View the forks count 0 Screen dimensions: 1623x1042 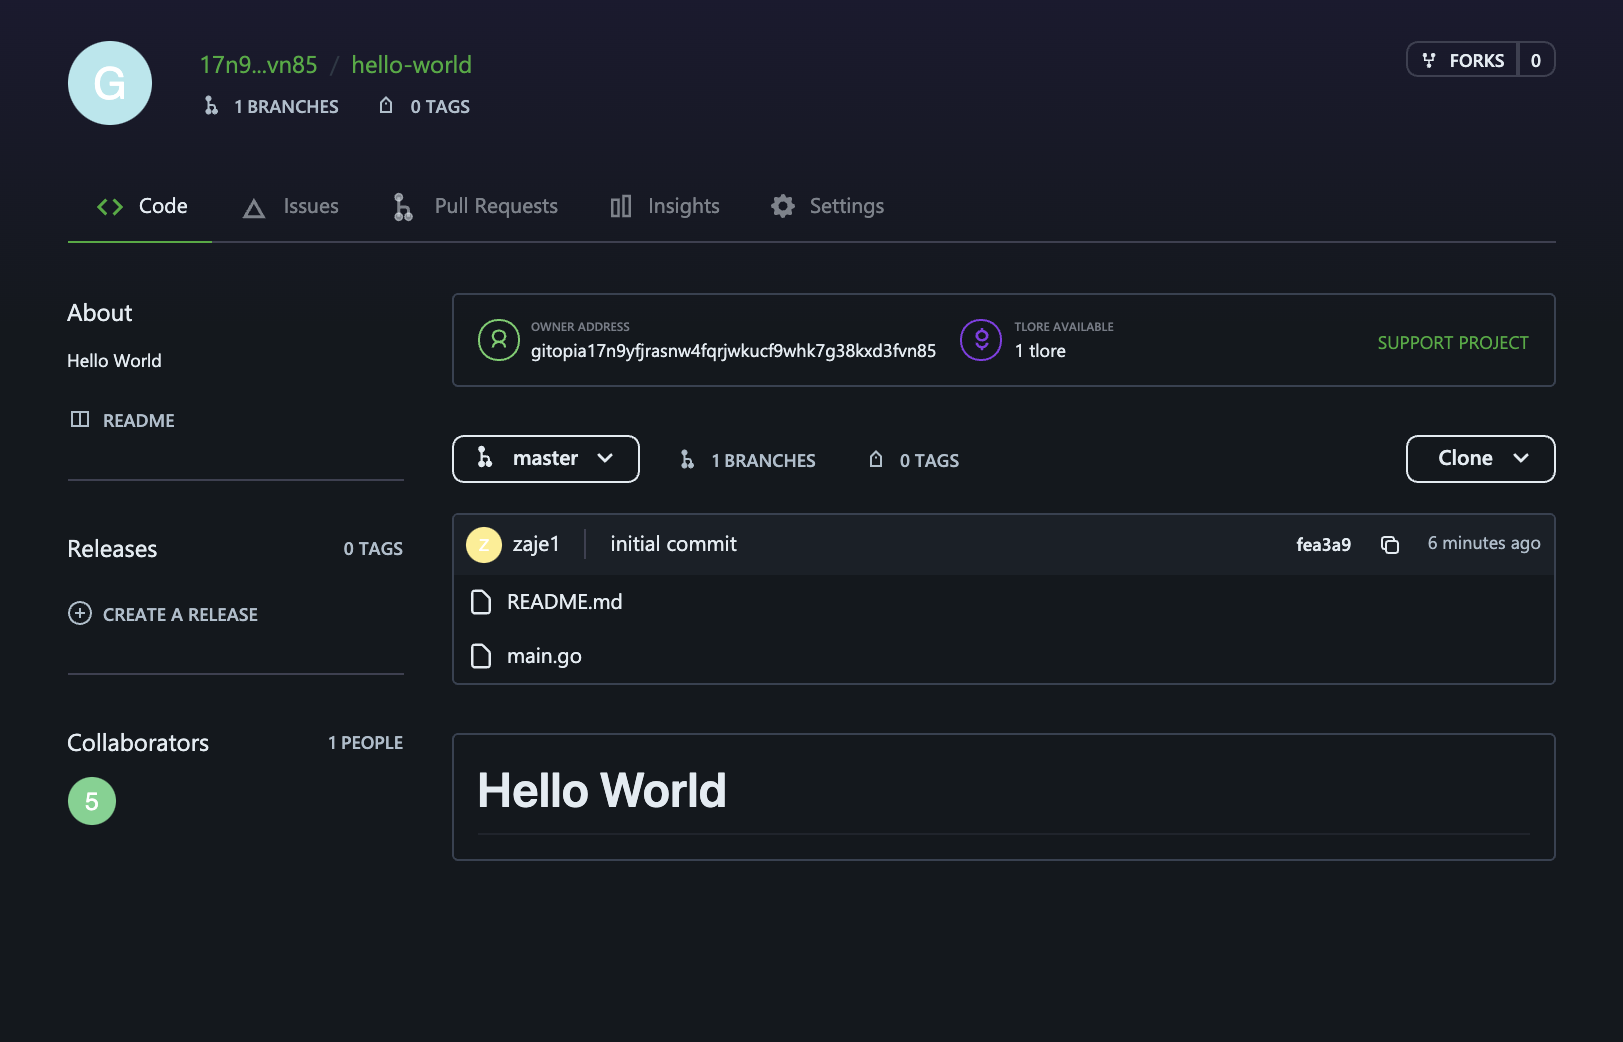[1536, 60]
